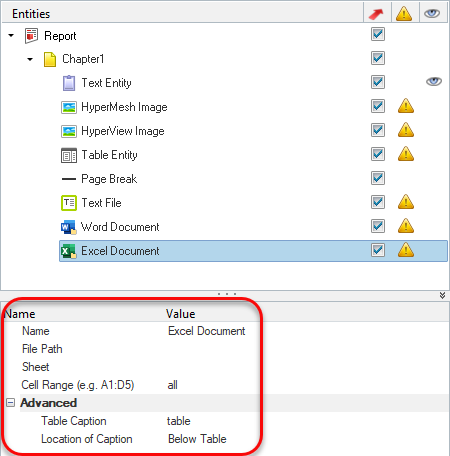Click the Value properties column header
The width and height of the screenshot is (450, 456).
point(180,314)
